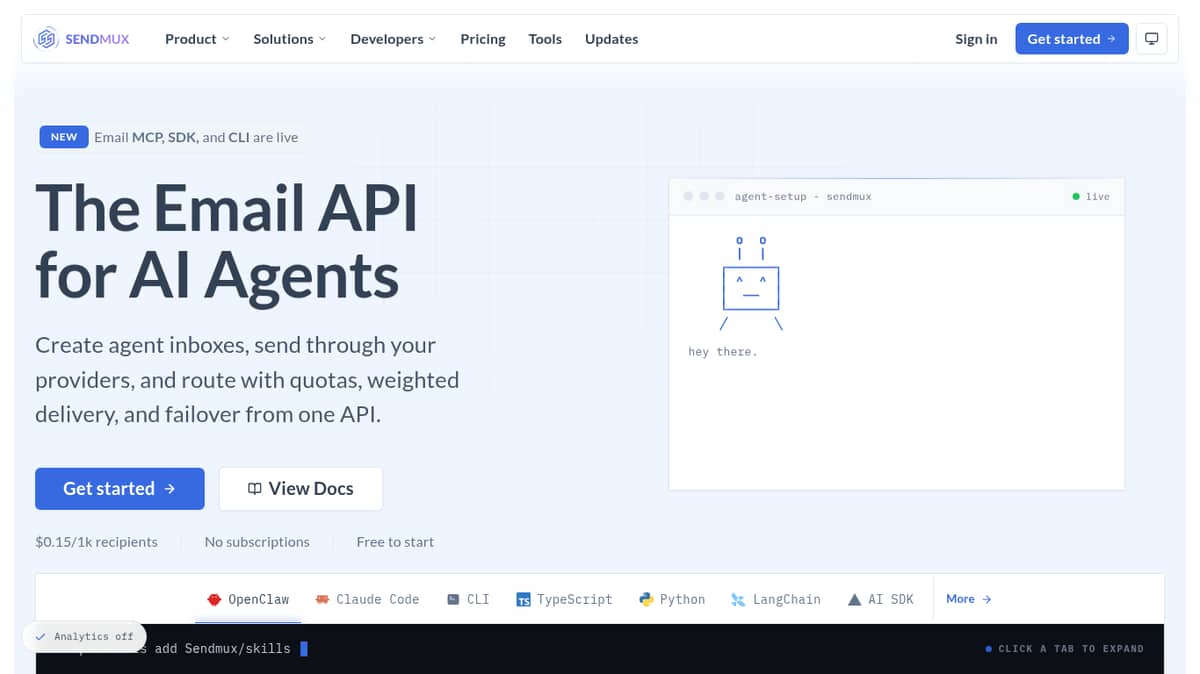Open the Updates page

click(611, 39)
